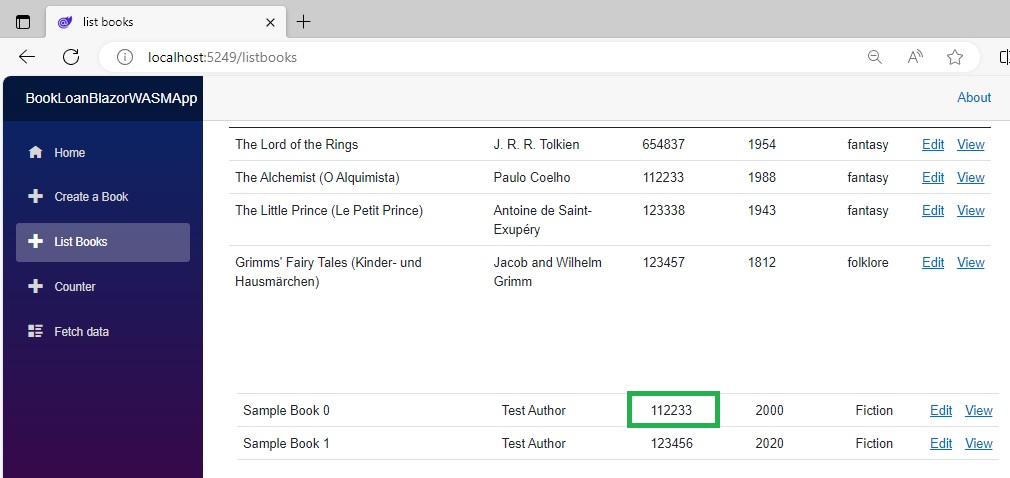Click ISBN value 123457
This screenshot has height=478, width=1010.
663,262
